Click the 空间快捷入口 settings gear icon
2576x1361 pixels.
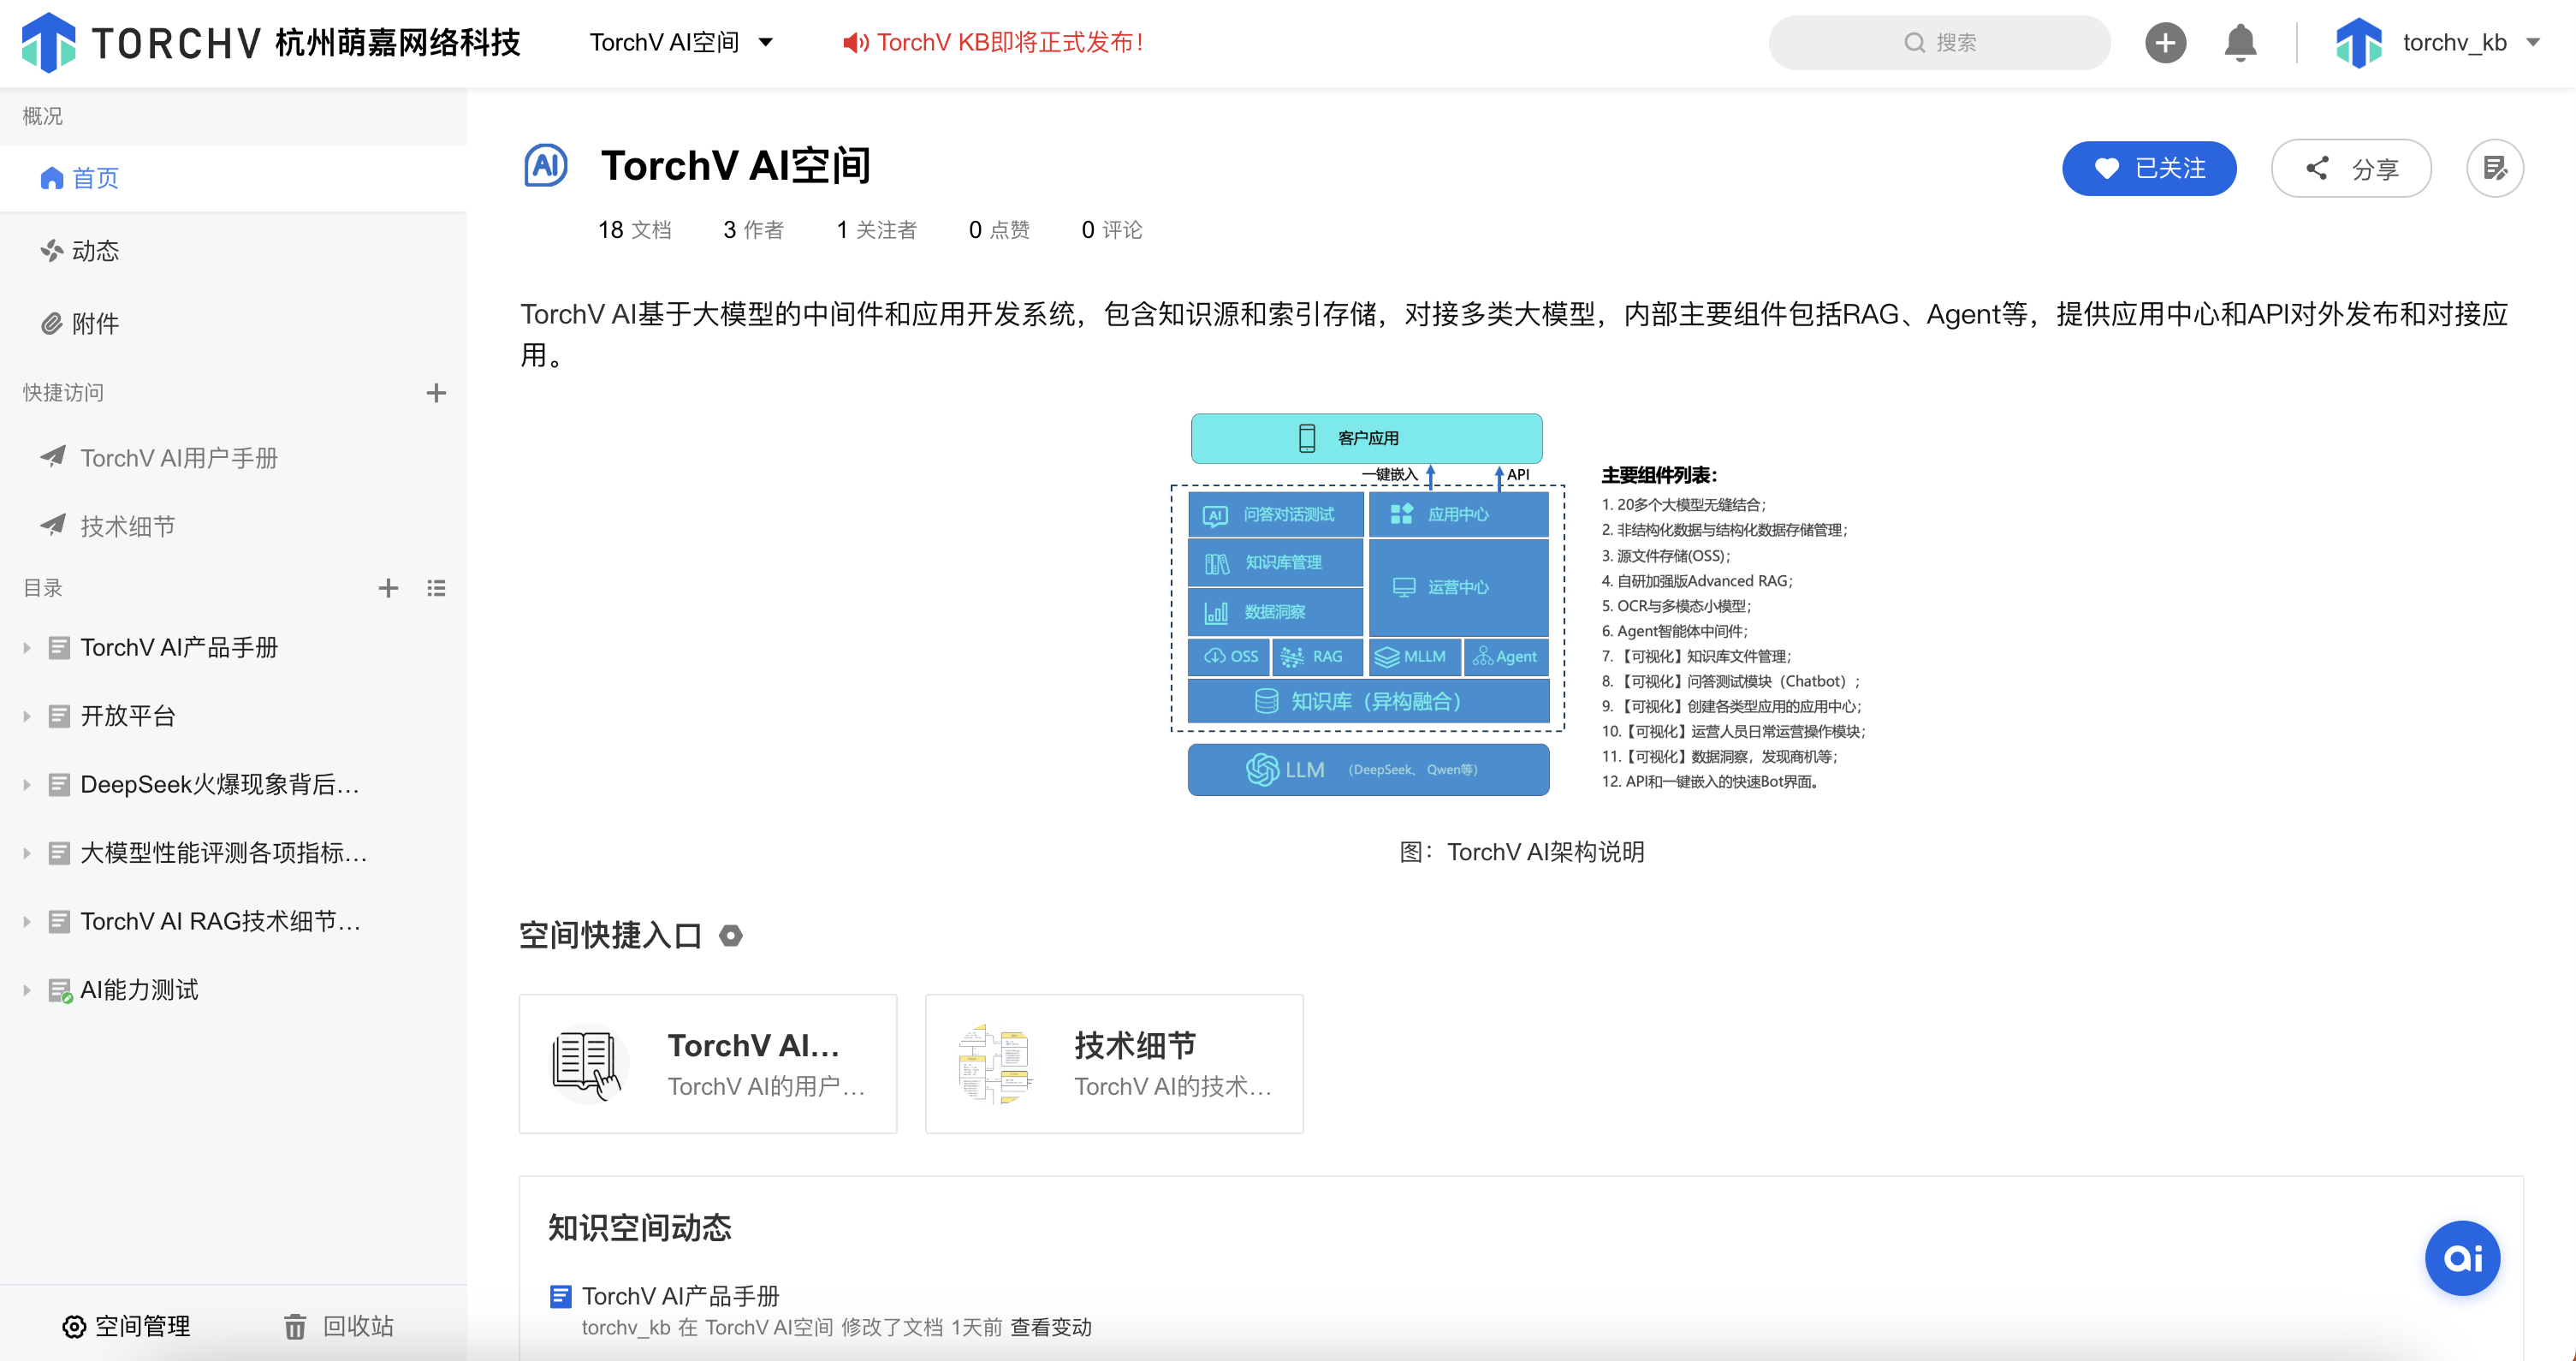(x=731, y=935)
